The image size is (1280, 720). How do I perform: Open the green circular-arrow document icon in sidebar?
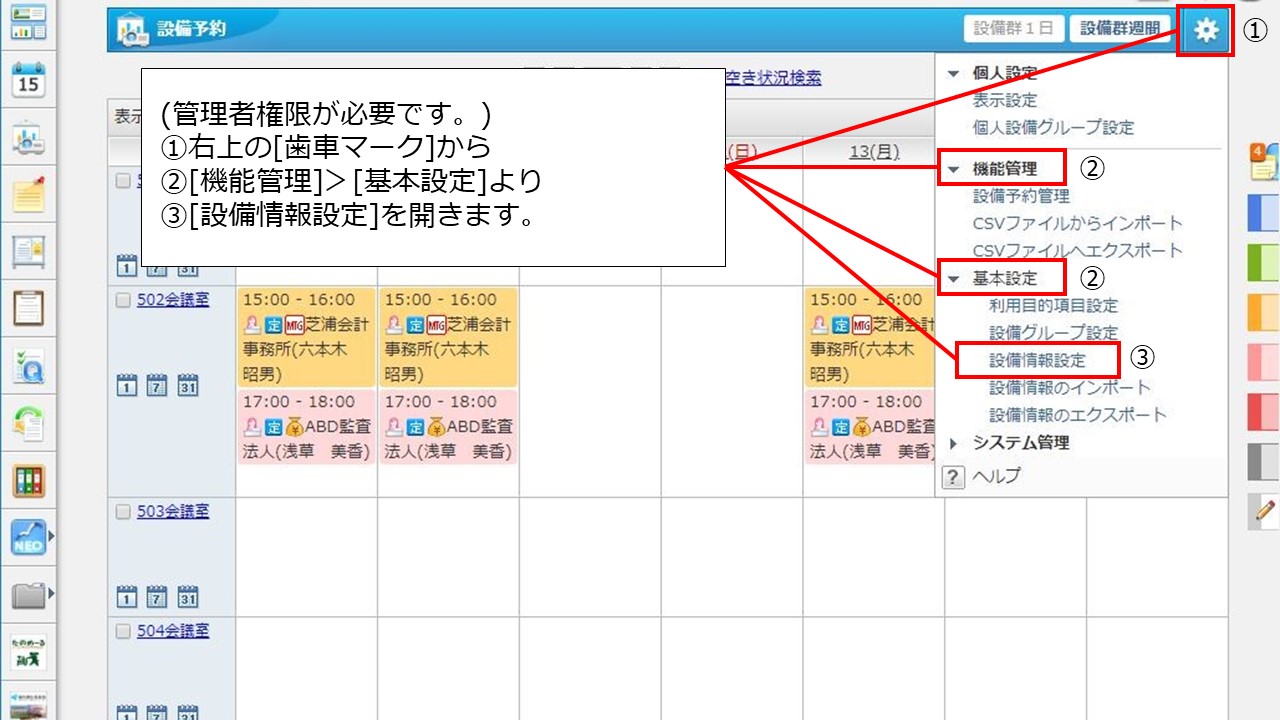(x=28, y=424)
